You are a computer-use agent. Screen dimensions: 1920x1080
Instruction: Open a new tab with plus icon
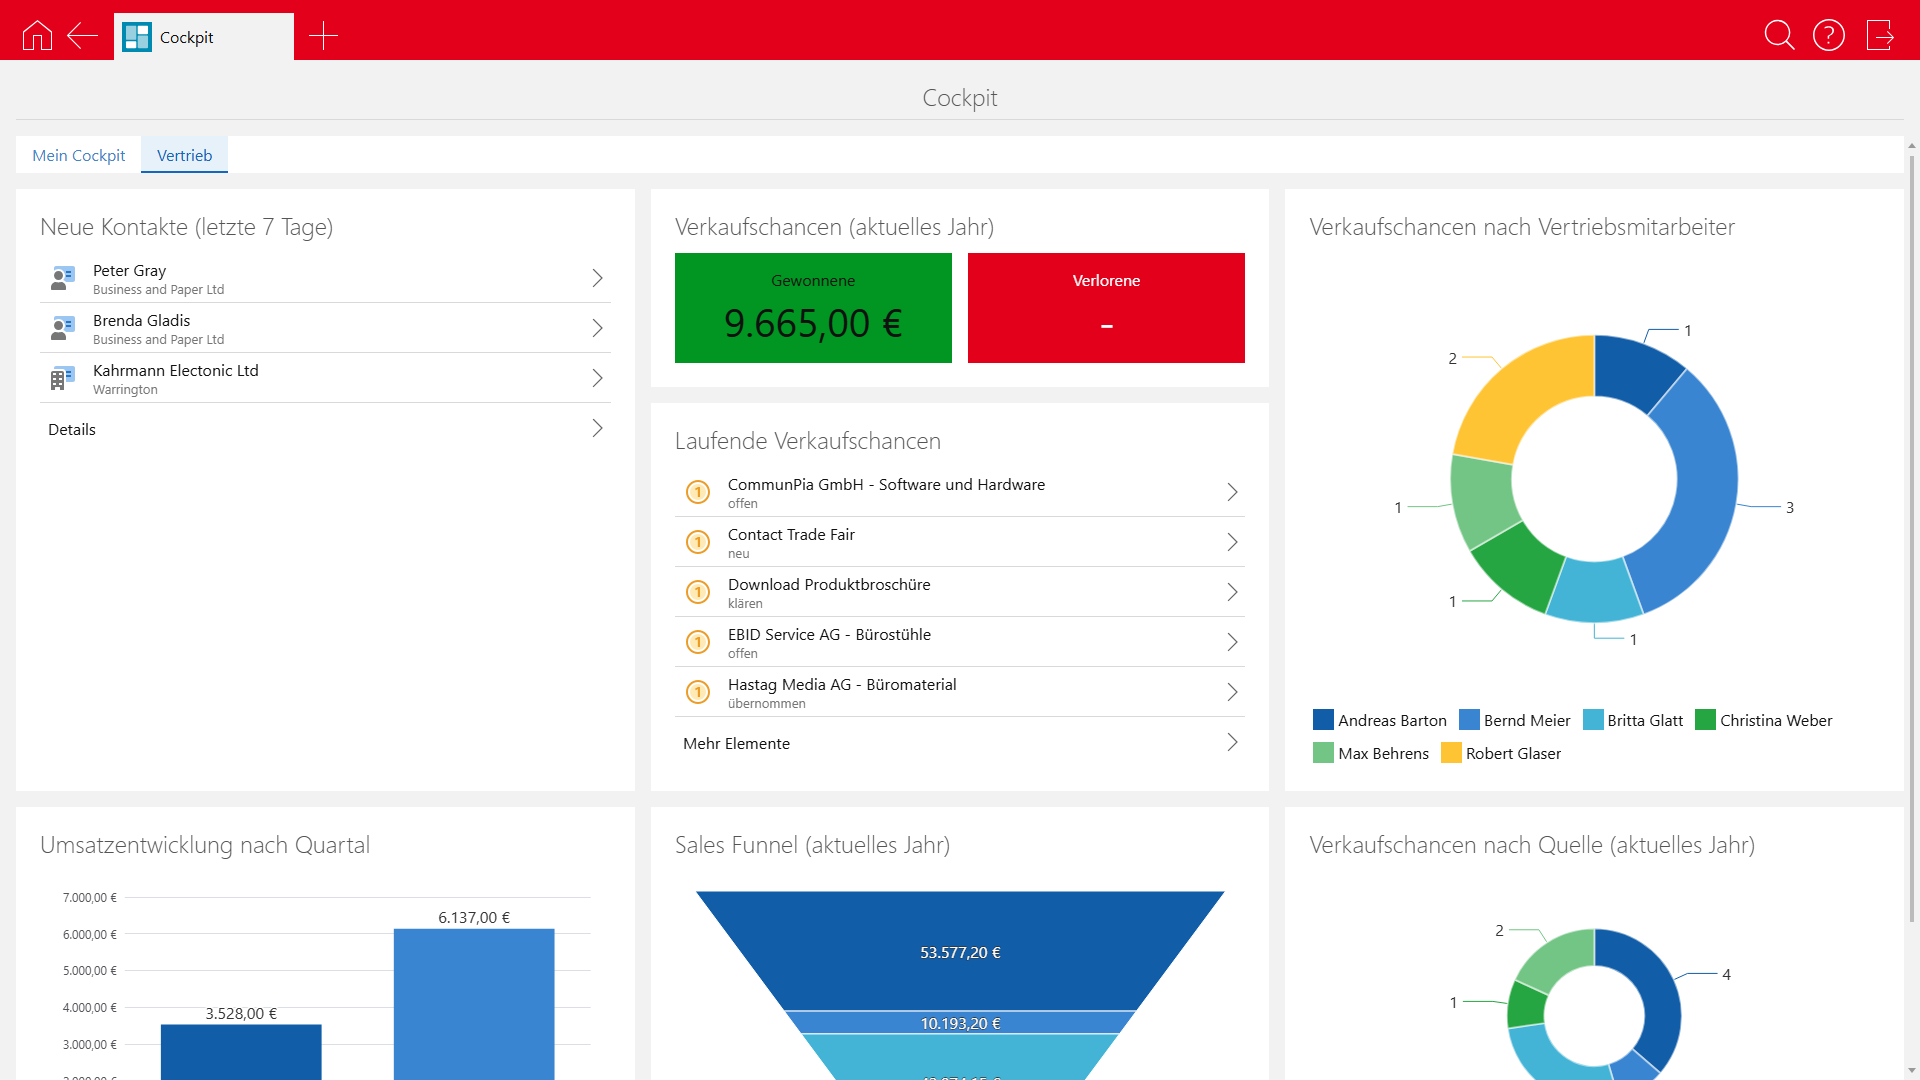pos(323,36)
